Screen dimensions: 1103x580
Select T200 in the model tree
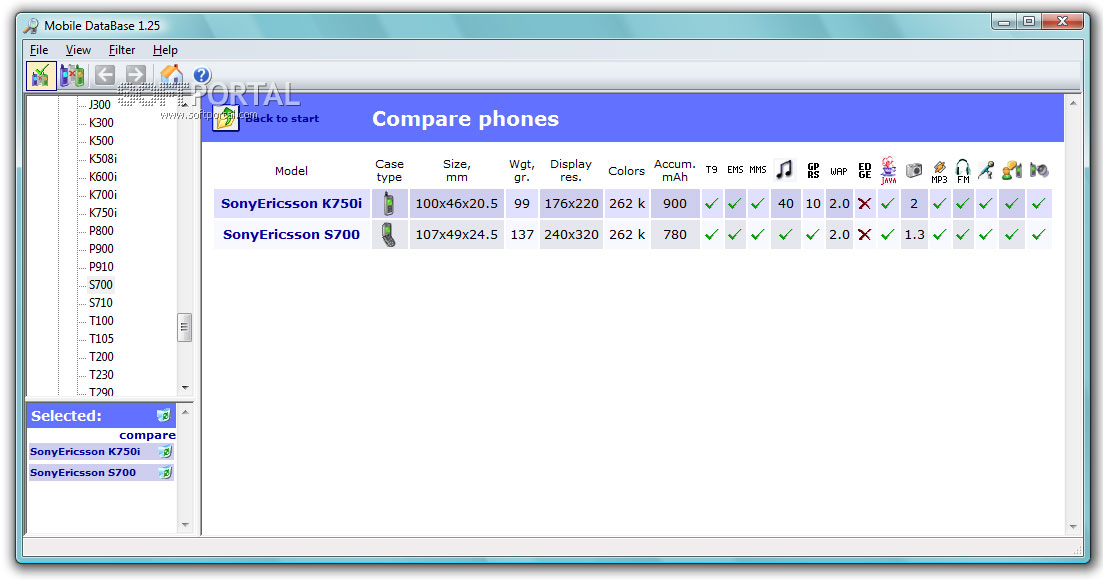(x=101, y=357)
